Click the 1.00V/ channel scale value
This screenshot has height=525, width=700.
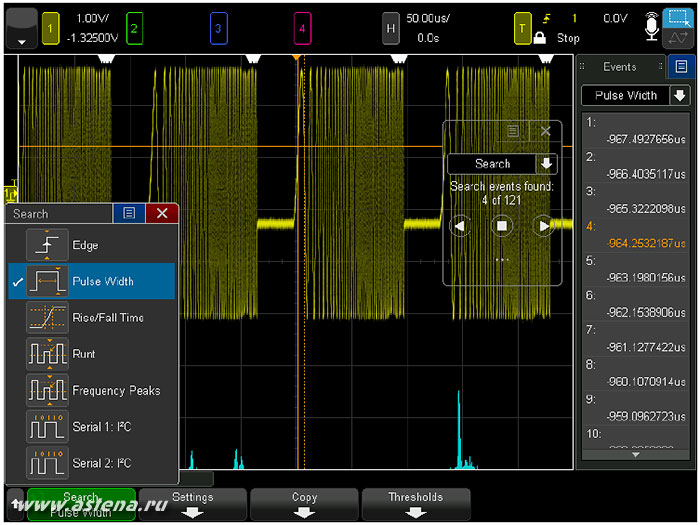tap(92, 18)
